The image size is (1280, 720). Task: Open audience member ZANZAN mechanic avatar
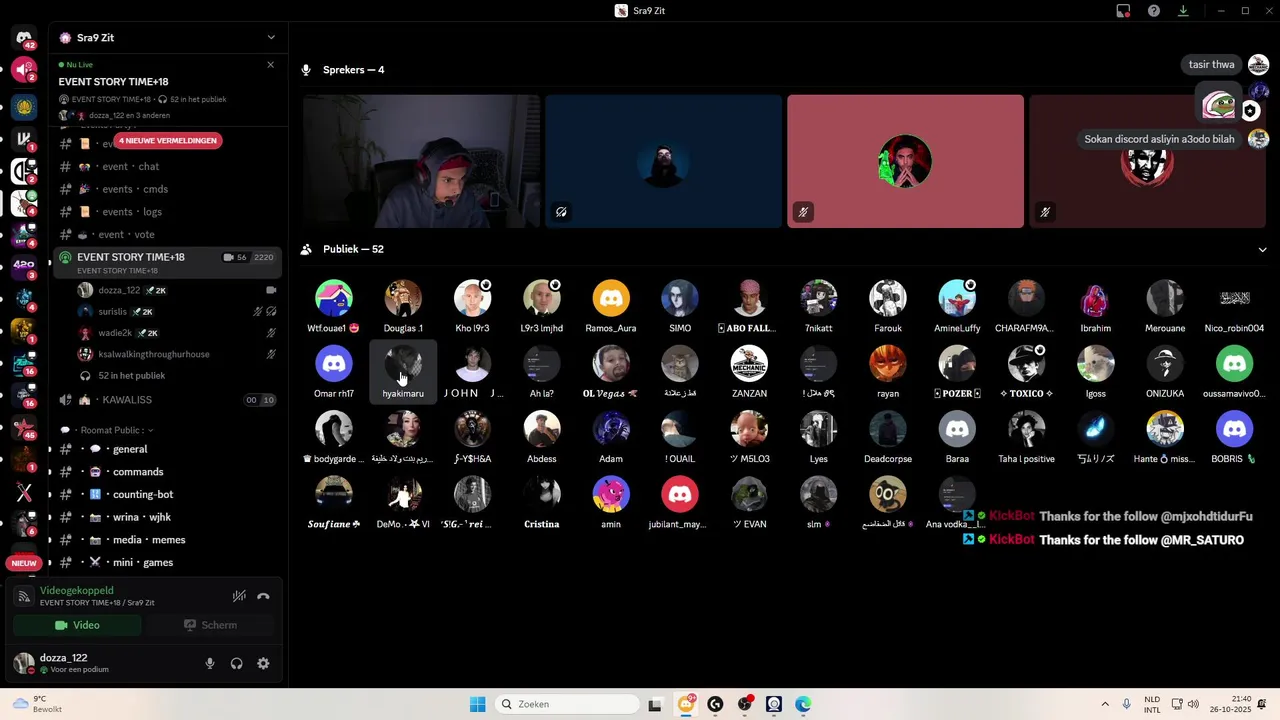749,364
